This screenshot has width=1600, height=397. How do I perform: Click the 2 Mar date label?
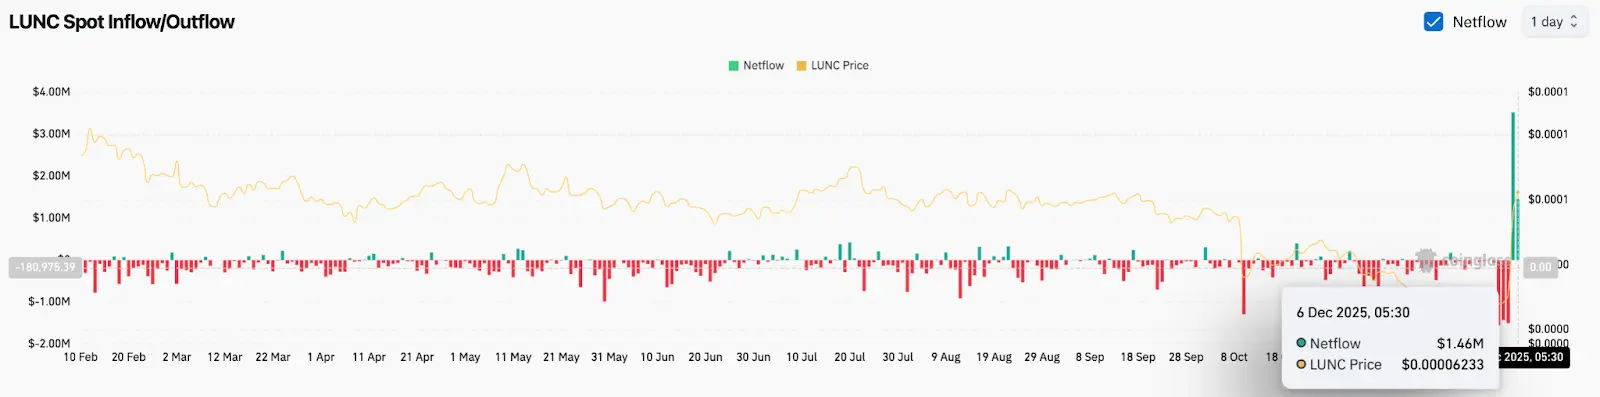[177, 357]
